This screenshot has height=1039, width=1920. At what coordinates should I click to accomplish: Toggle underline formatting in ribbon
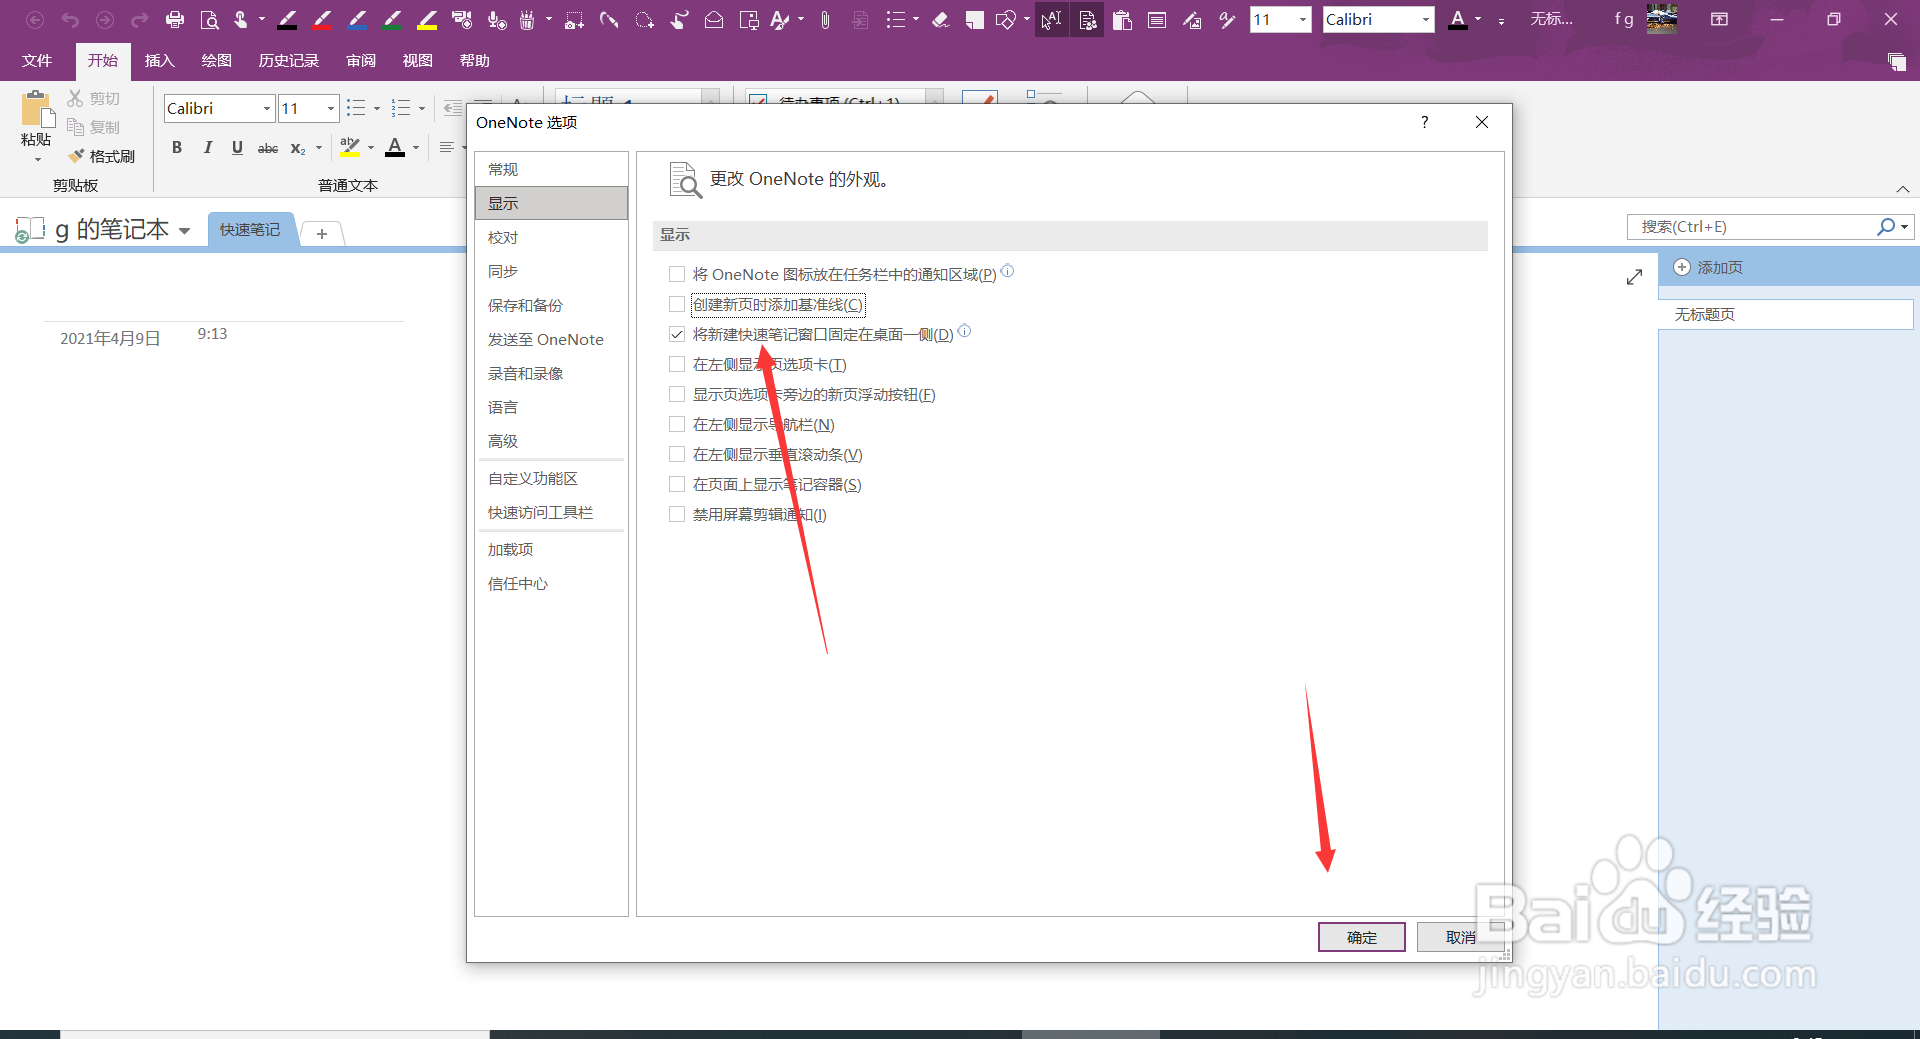click(x=237, y=148)
